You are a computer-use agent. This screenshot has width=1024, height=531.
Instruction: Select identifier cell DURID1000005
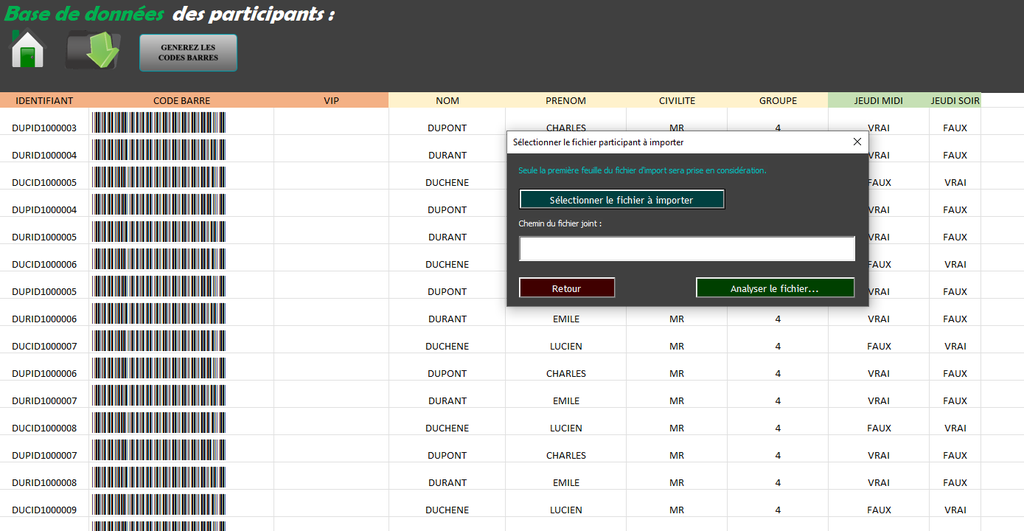[44, 237]
